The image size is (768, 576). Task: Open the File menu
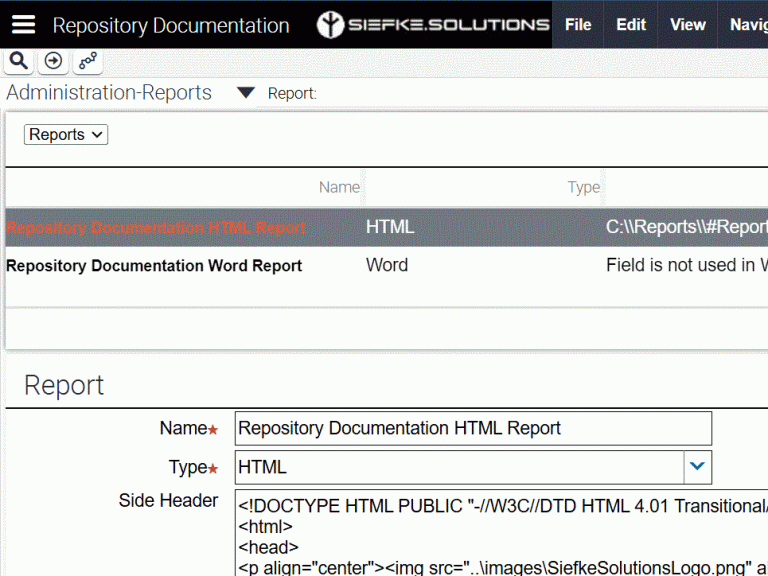click(578, 24)
